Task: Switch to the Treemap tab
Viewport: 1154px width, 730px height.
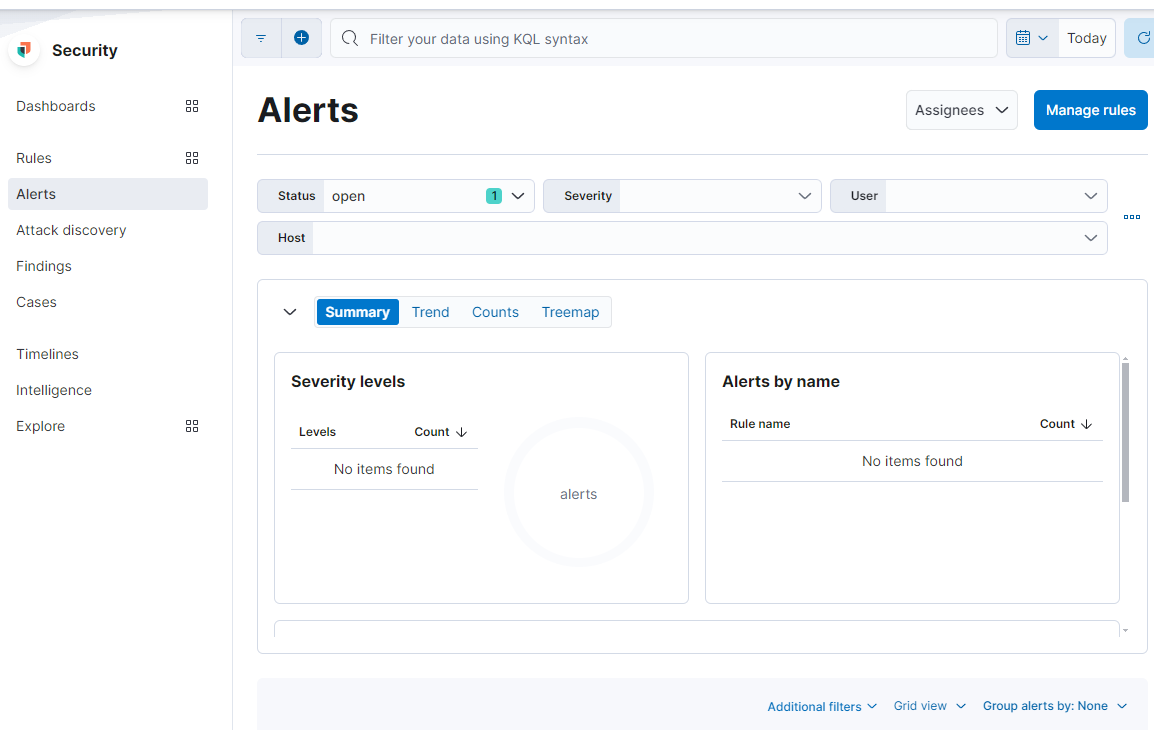Action: click(x=570, y=311)
